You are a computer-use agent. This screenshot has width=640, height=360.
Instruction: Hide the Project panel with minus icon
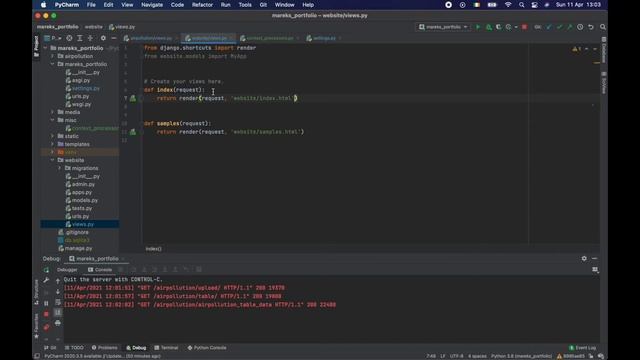114,38
